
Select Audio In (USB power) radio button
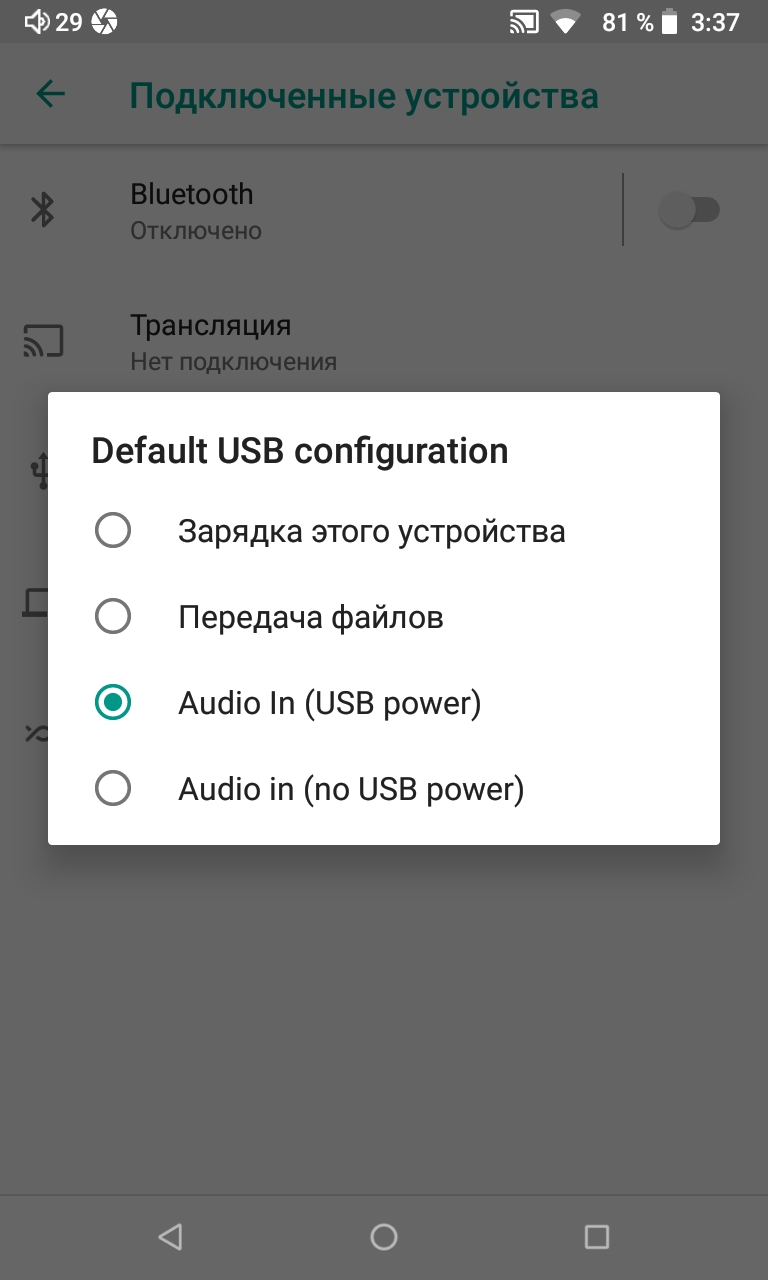coord(113,703)
